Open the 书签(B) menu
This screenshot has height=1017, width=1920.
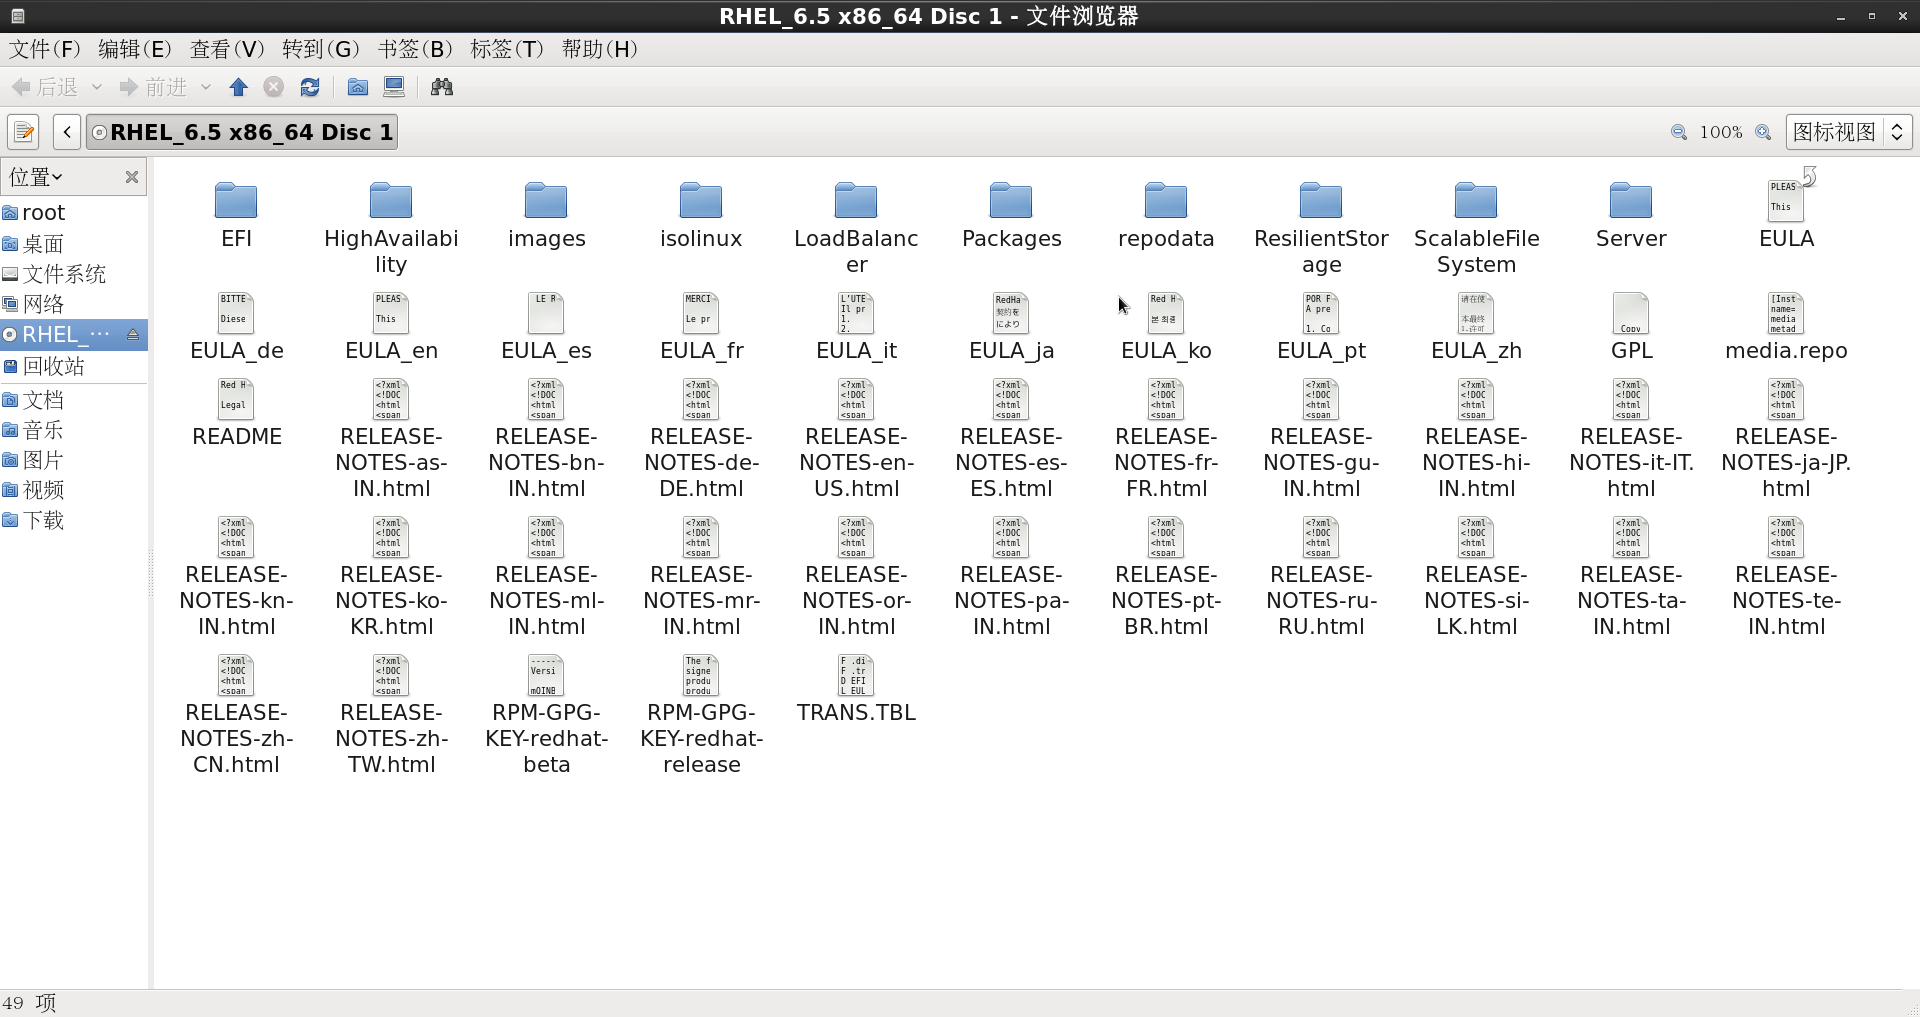[x=415, y=49]
